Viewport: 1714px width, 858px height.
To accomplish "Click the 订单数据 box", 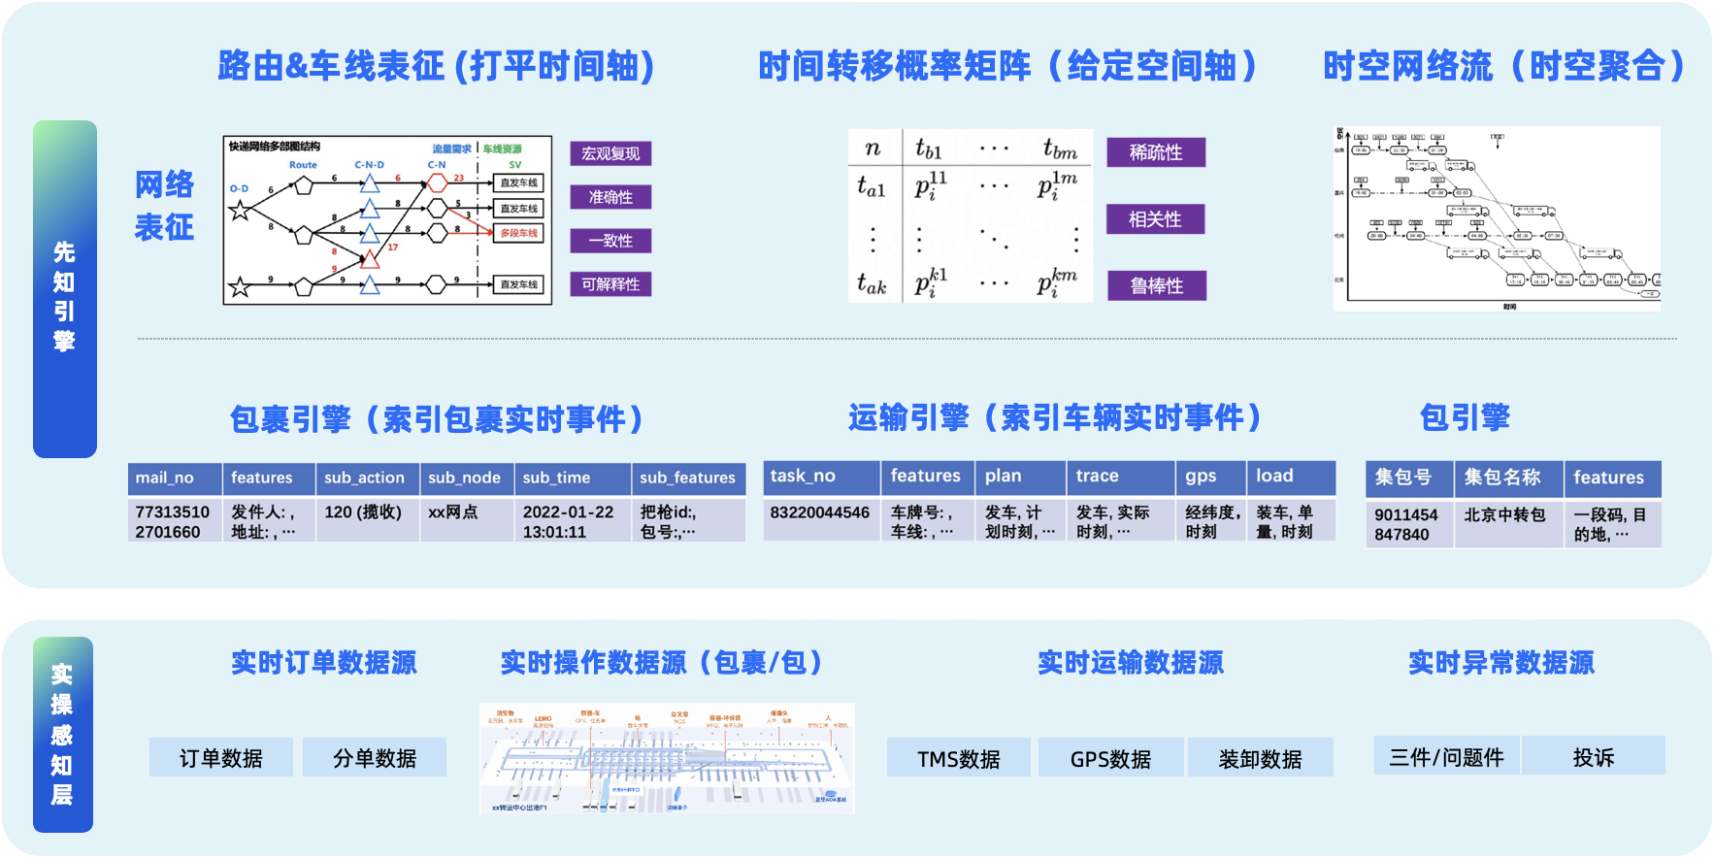I will (221, 758).
